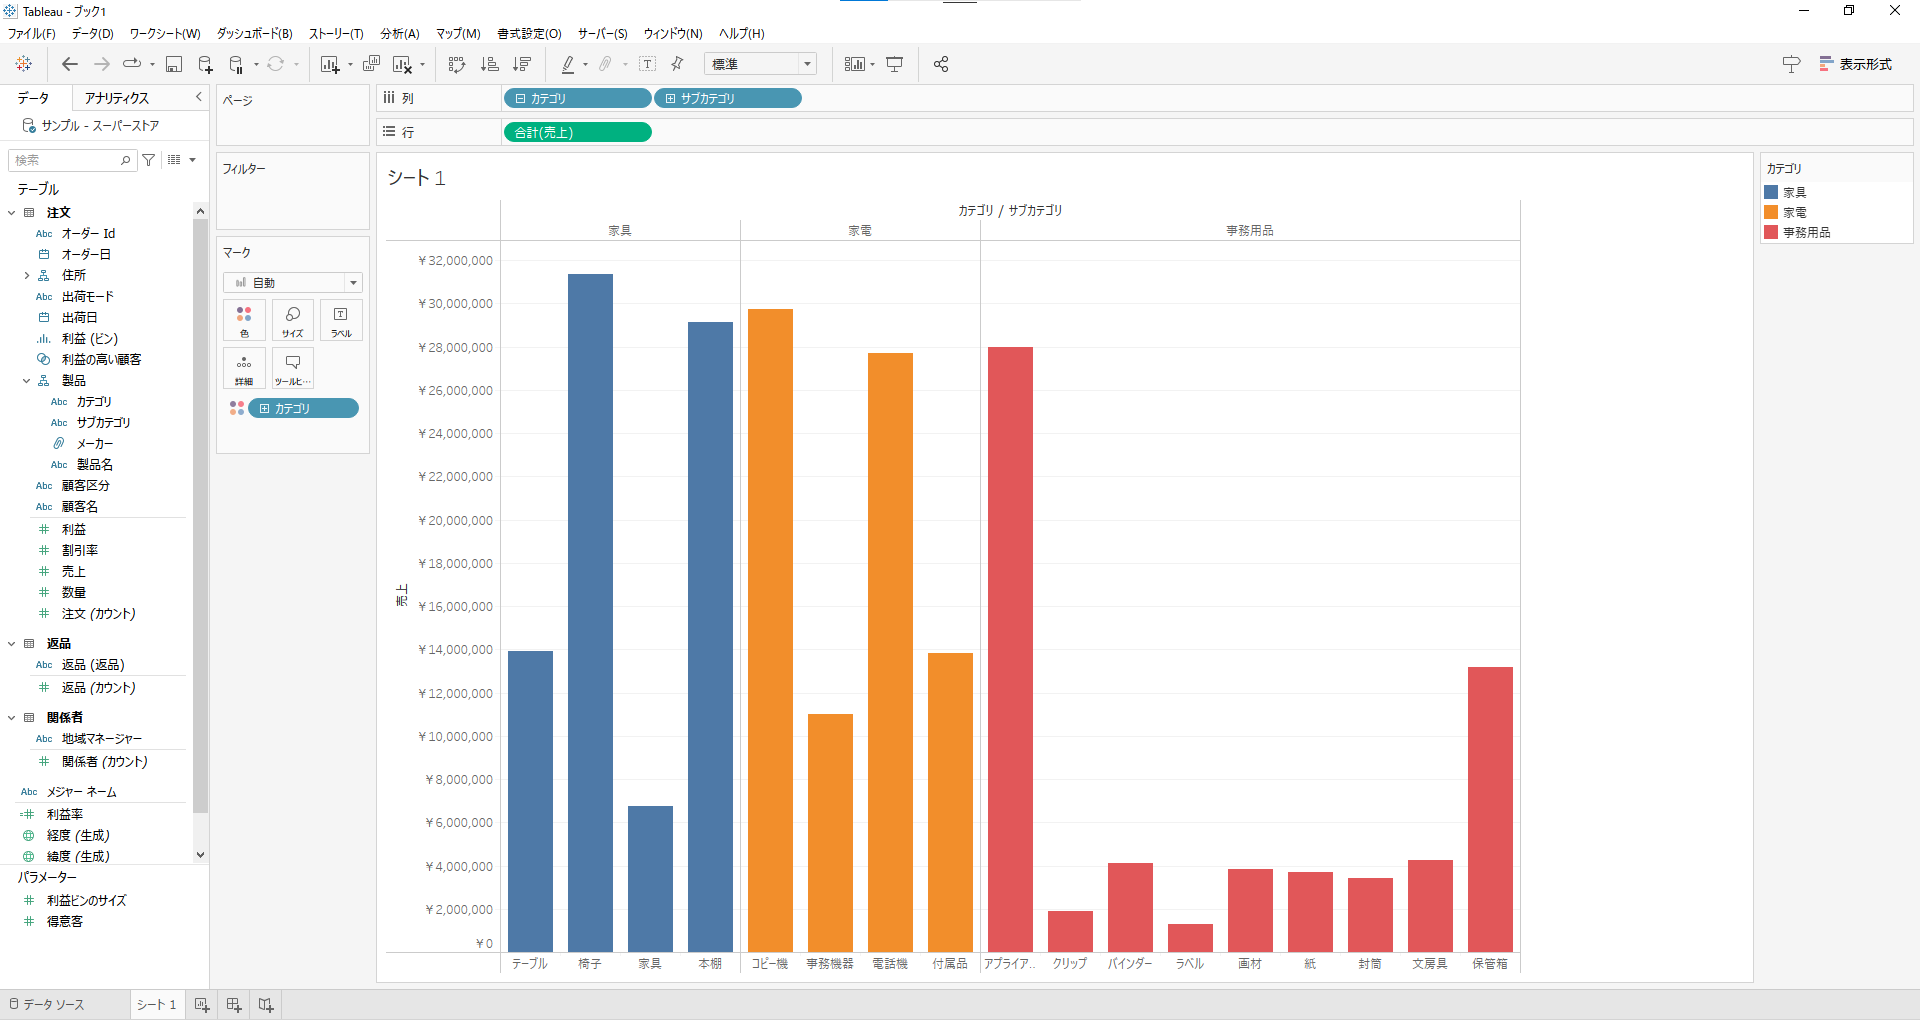Click the save workbook icon
The width and height of the screenshot is (1920, 1020).
pyautogui.click(x=173, y=64)
